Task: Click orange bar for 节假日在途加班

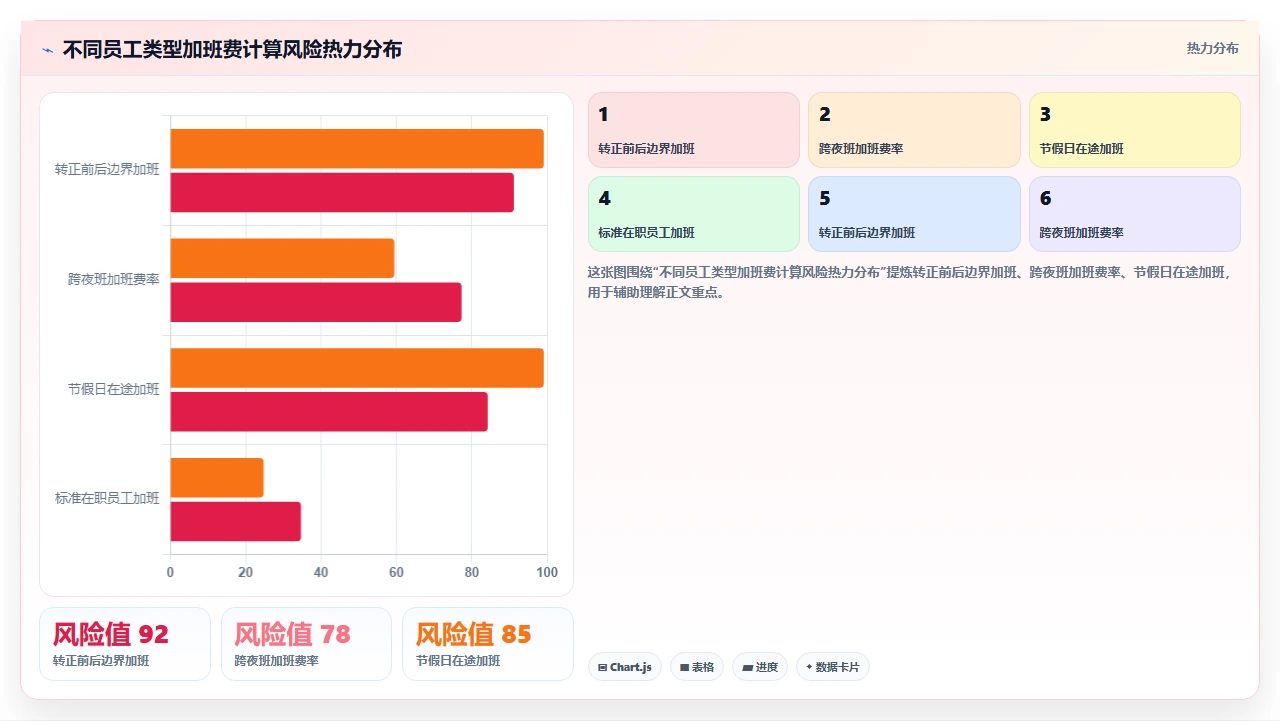Action: pos(357,368)
